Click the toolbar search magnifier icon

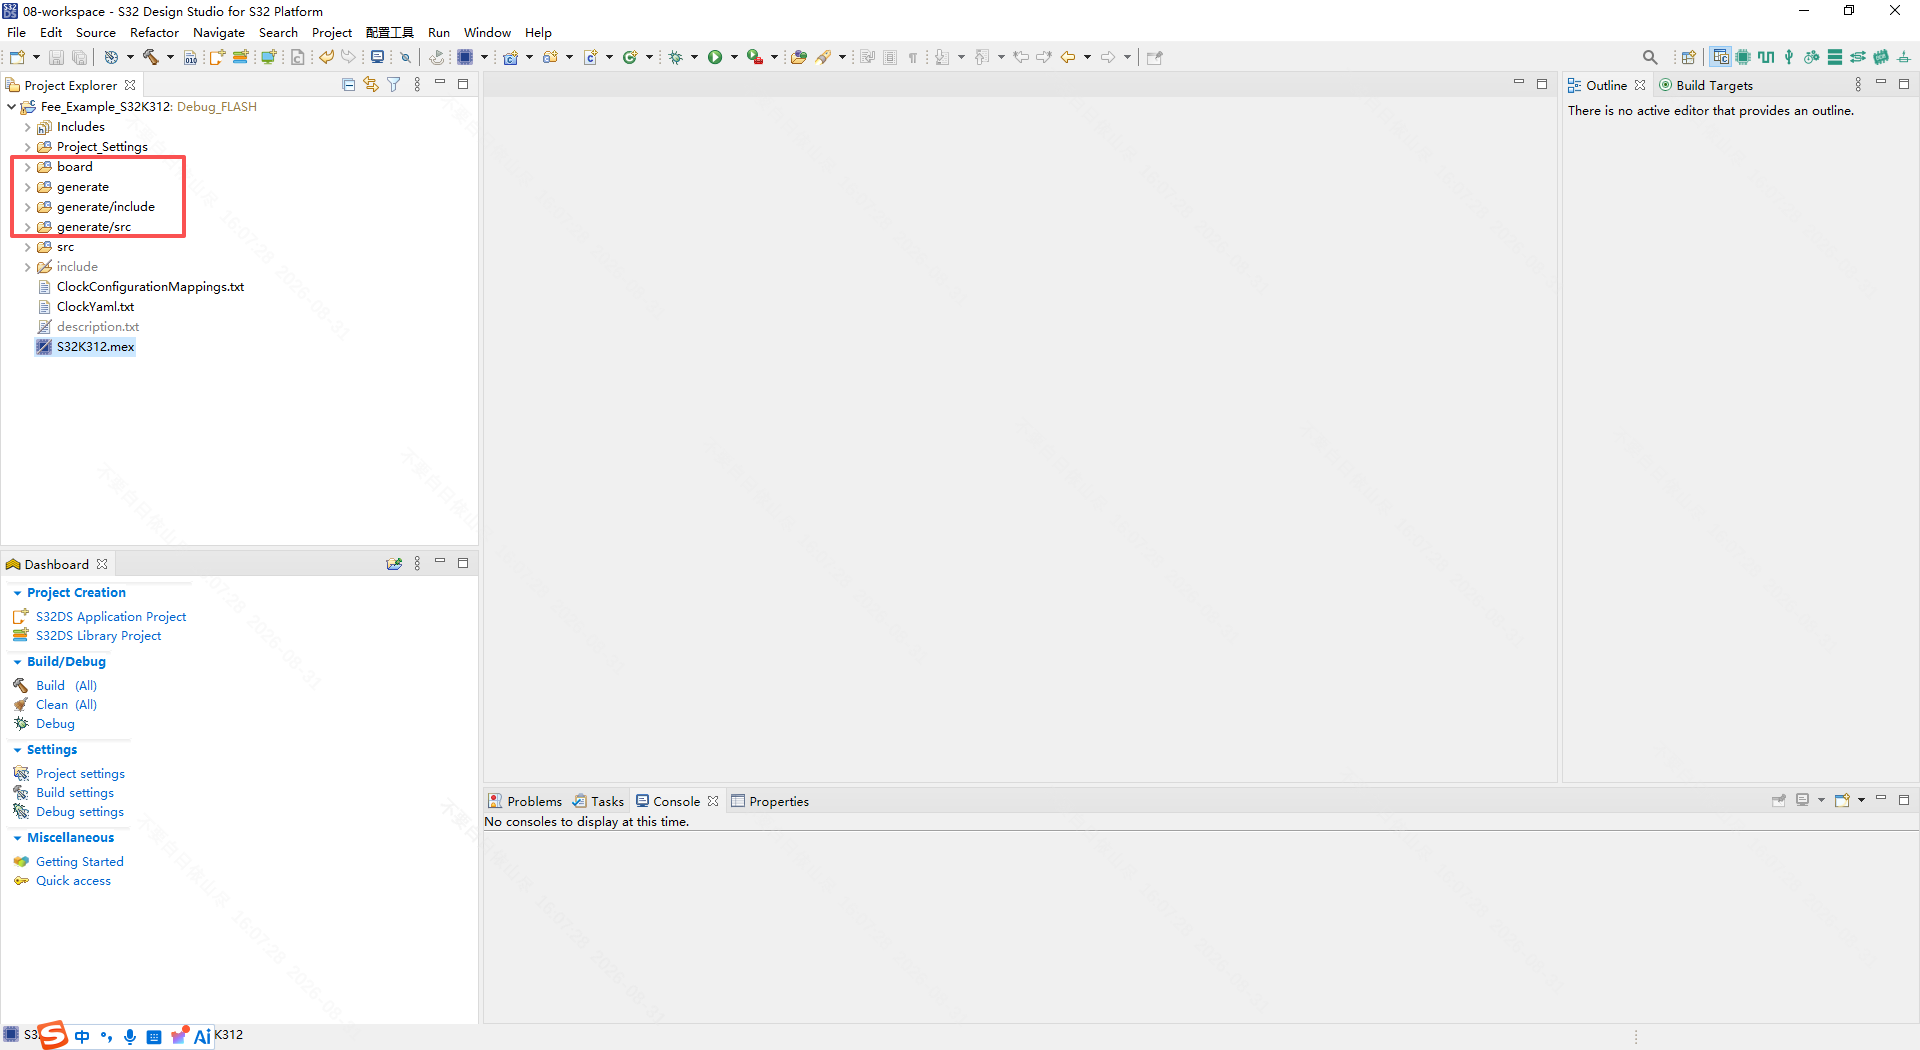tap(1650, 57)
